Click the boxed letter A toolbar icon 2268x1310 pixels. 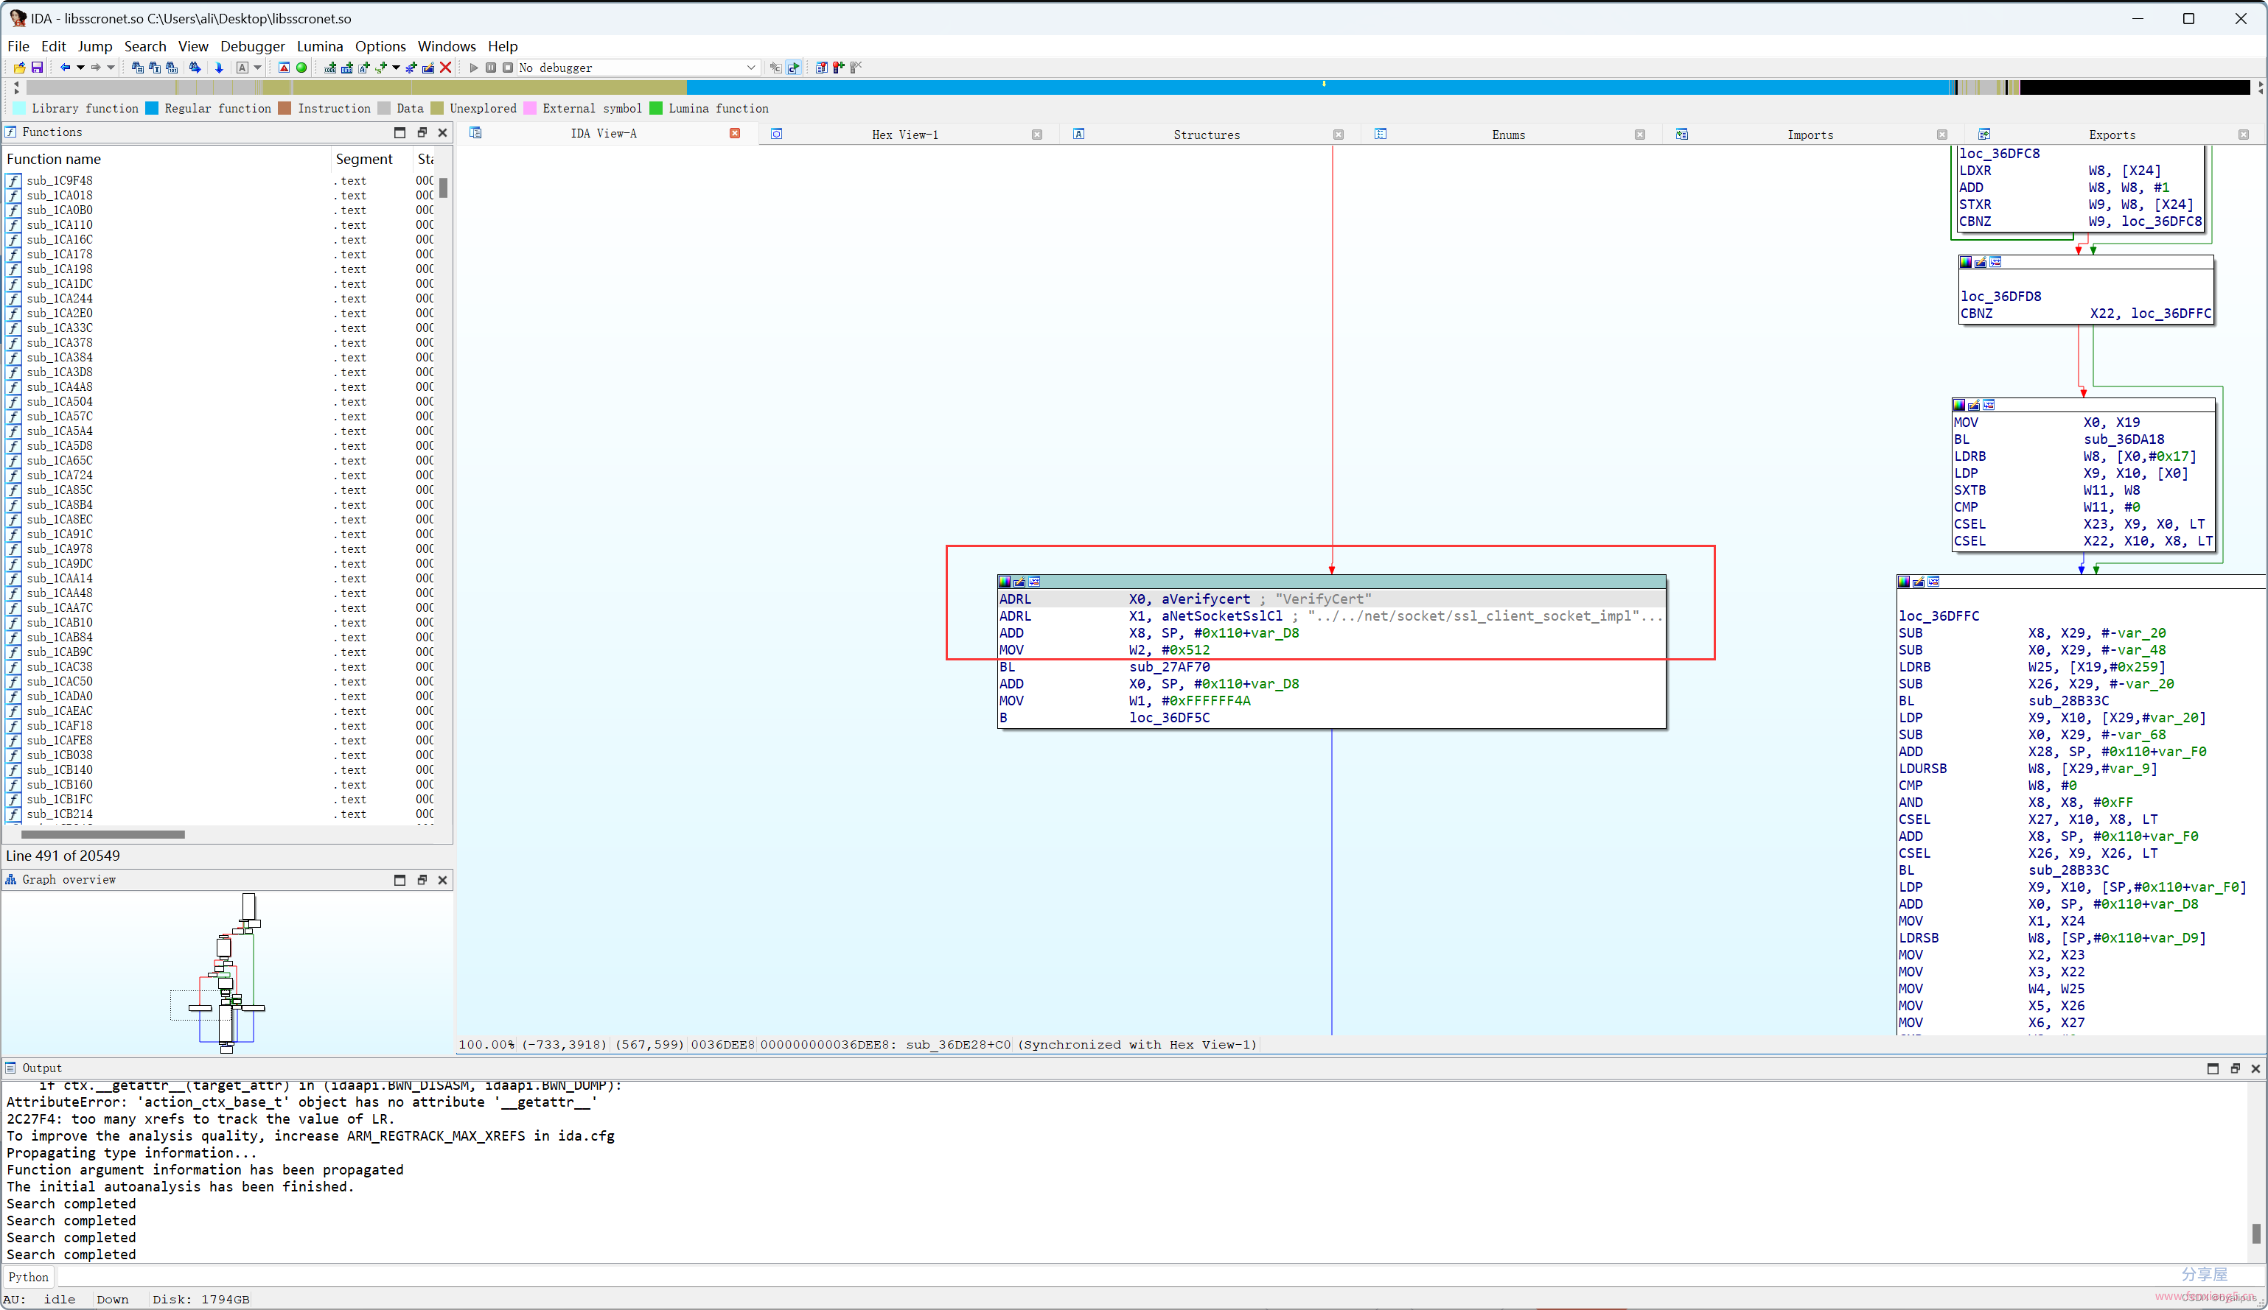[242, 67]
